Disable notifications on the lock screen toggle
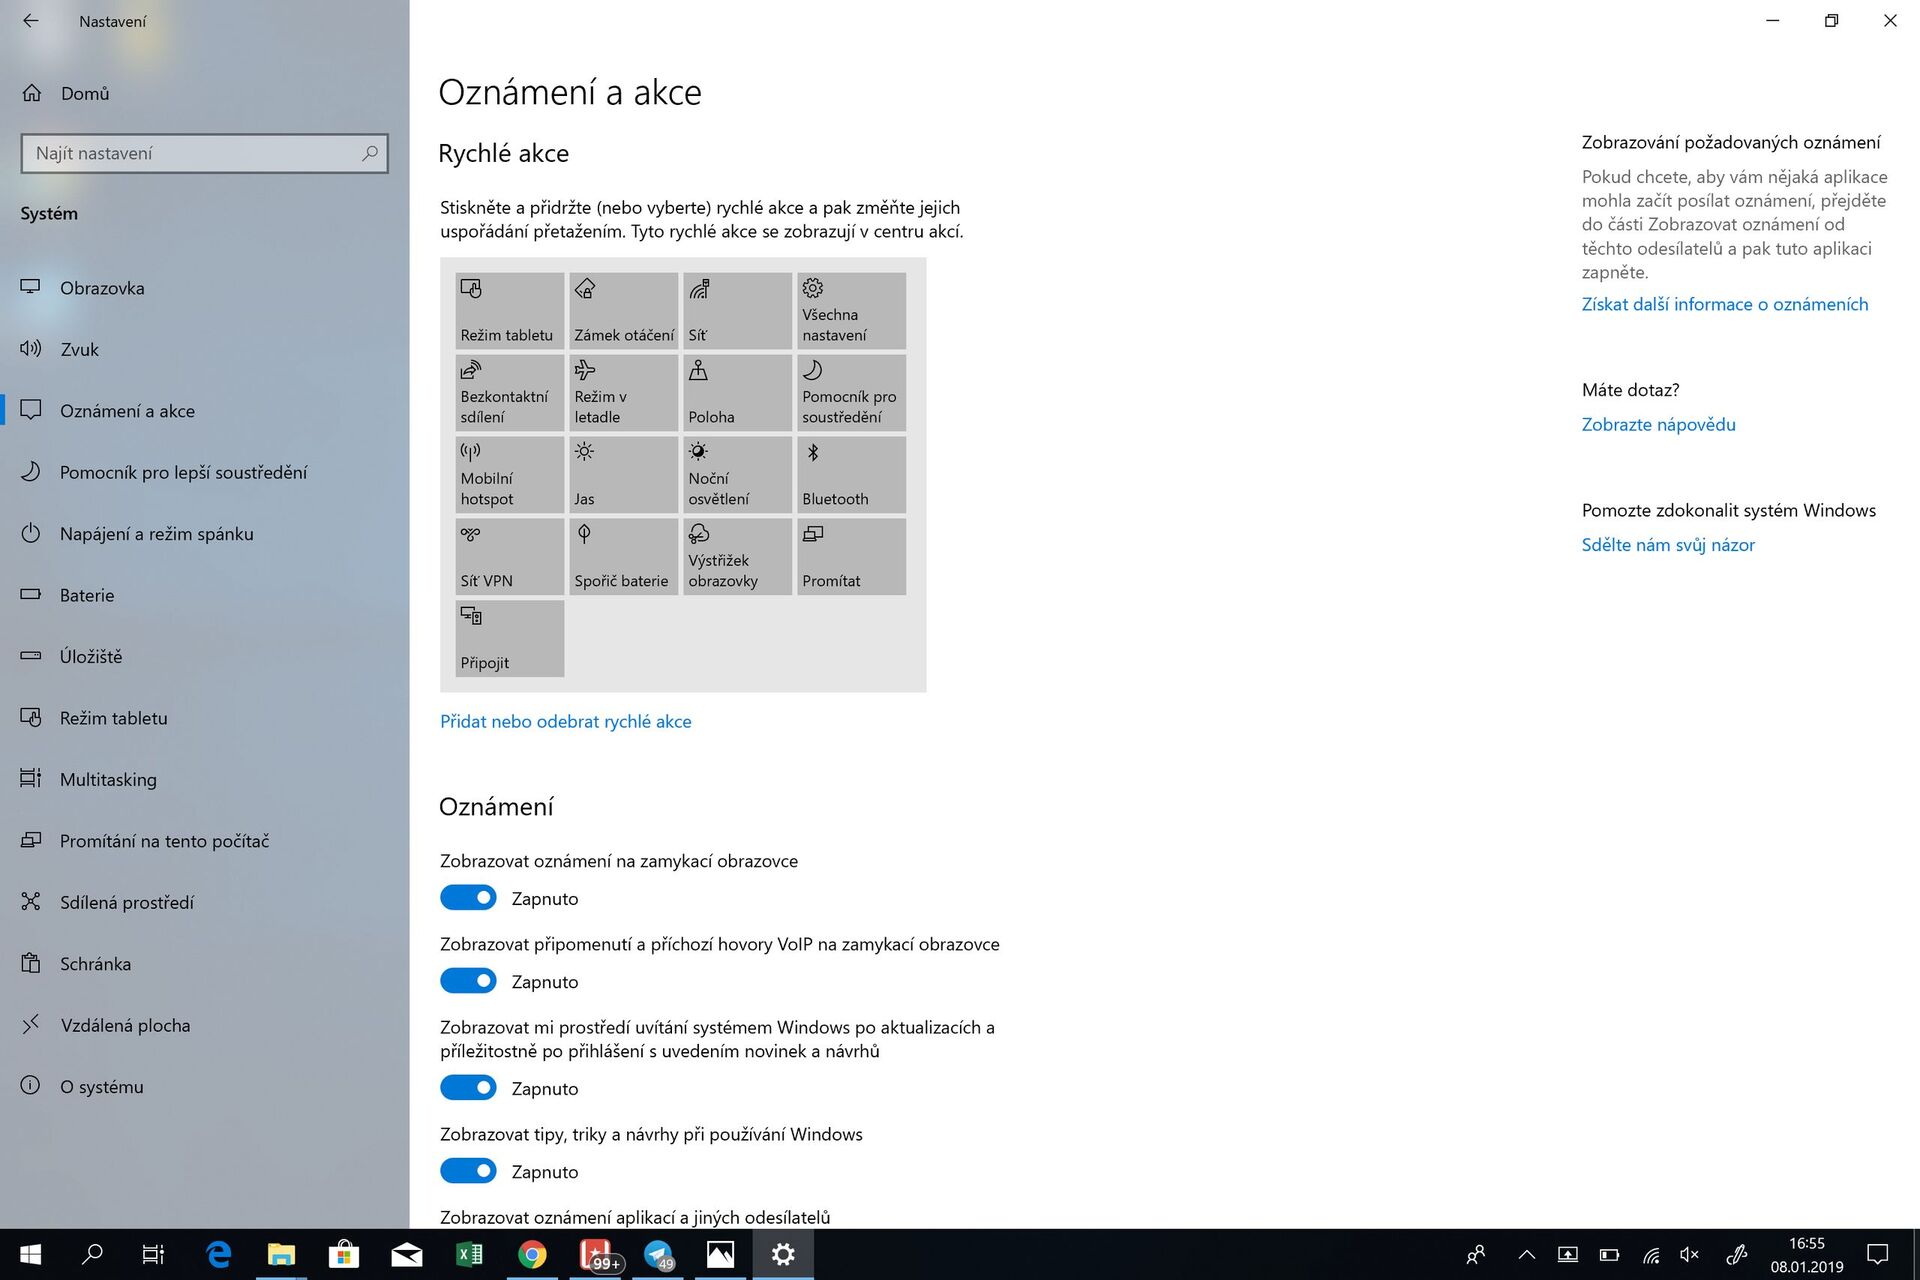 click(468, 897)
